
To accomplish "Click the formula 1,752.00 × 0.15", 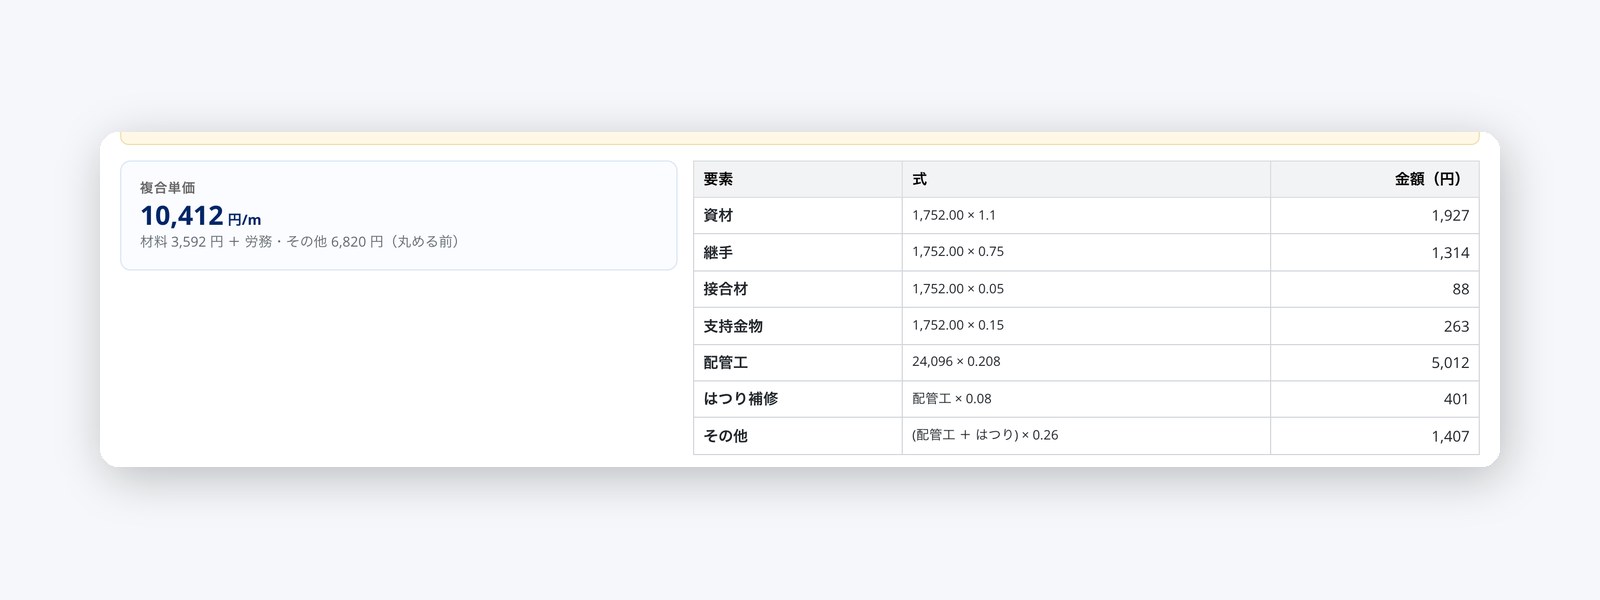I will pos(958,325).
